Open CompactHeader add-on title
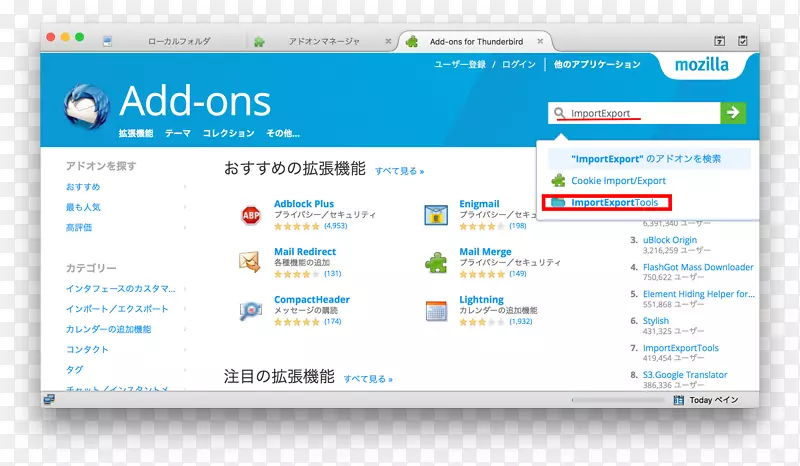Screen dimensions: 800x466 click(x=312, y=300)
